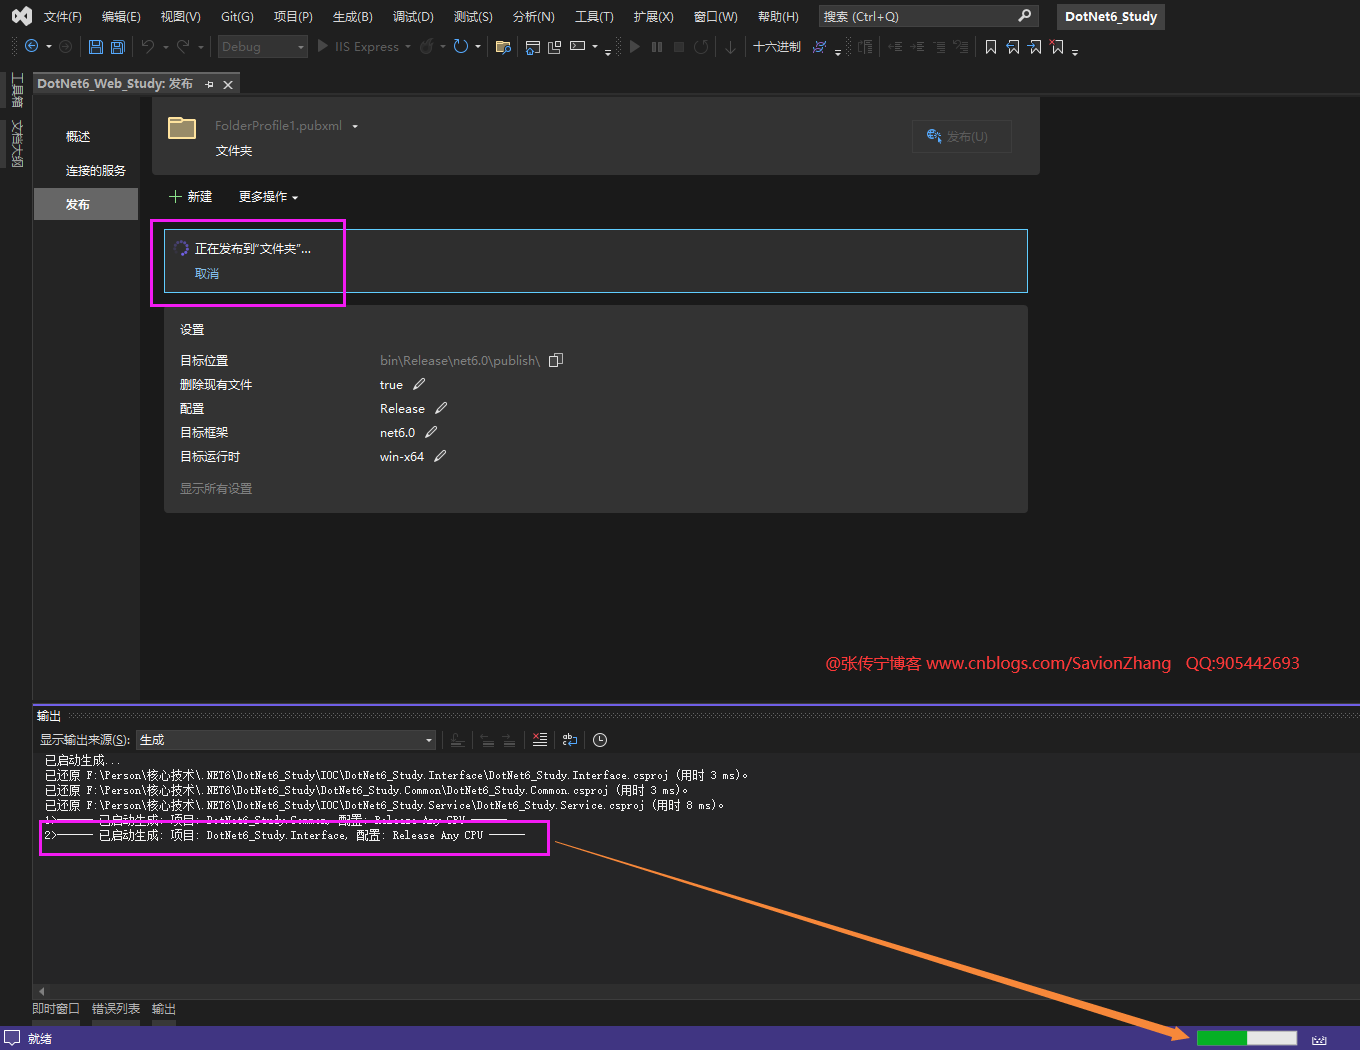The height and width of the screenshot is (1050, 1360).
Task: Switch to the 错误列表 tab
Action: point(116,1009)
